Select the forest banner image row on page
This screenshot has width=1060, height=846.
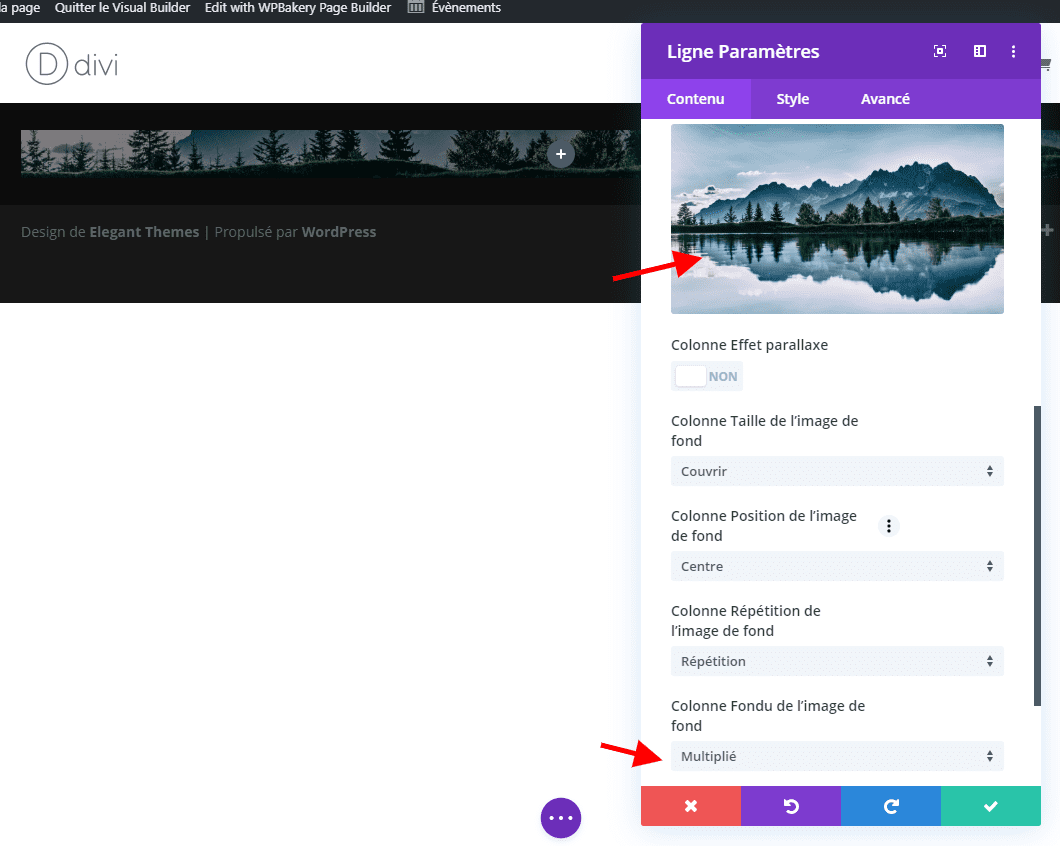point(331,154)
